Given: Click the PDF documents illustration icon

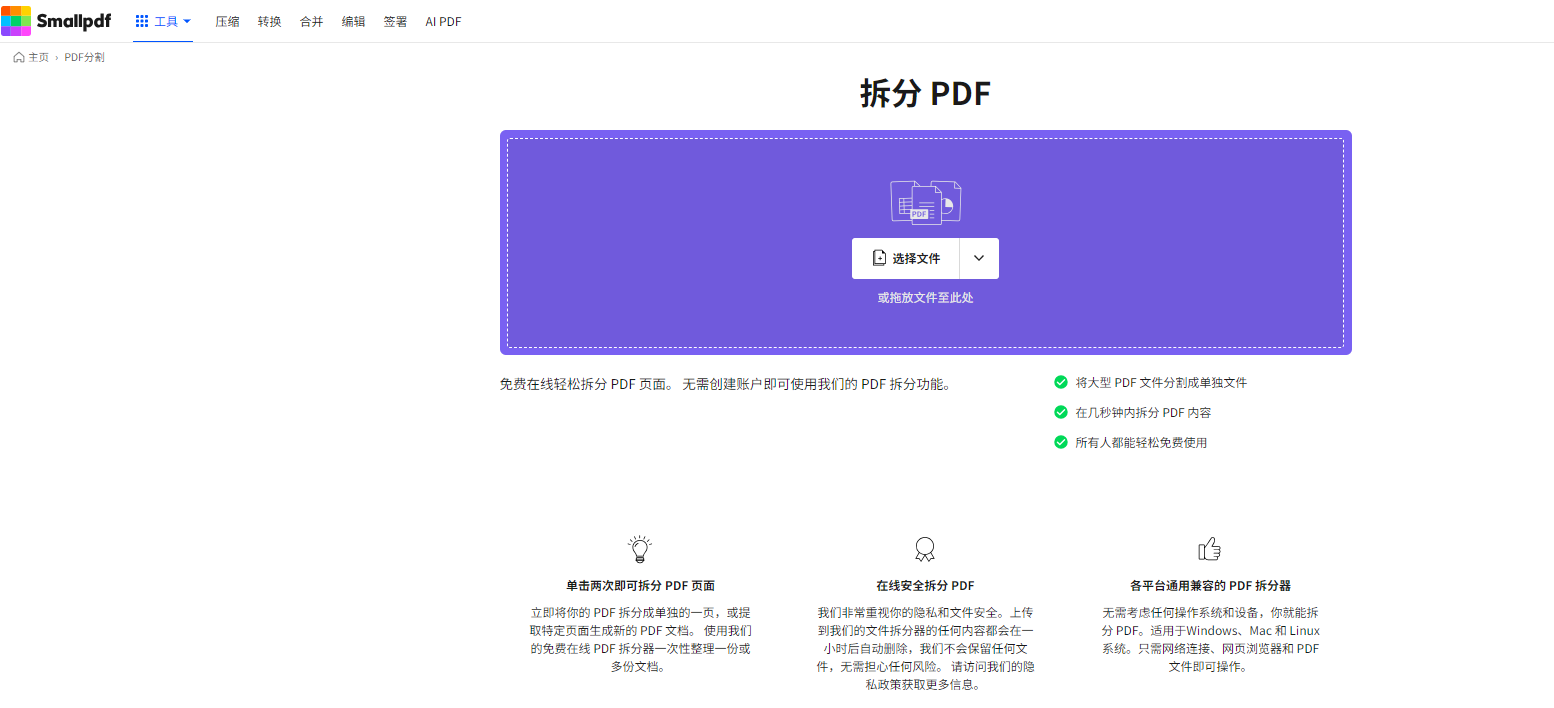Looking at the screenshot, I should point(925,202).
